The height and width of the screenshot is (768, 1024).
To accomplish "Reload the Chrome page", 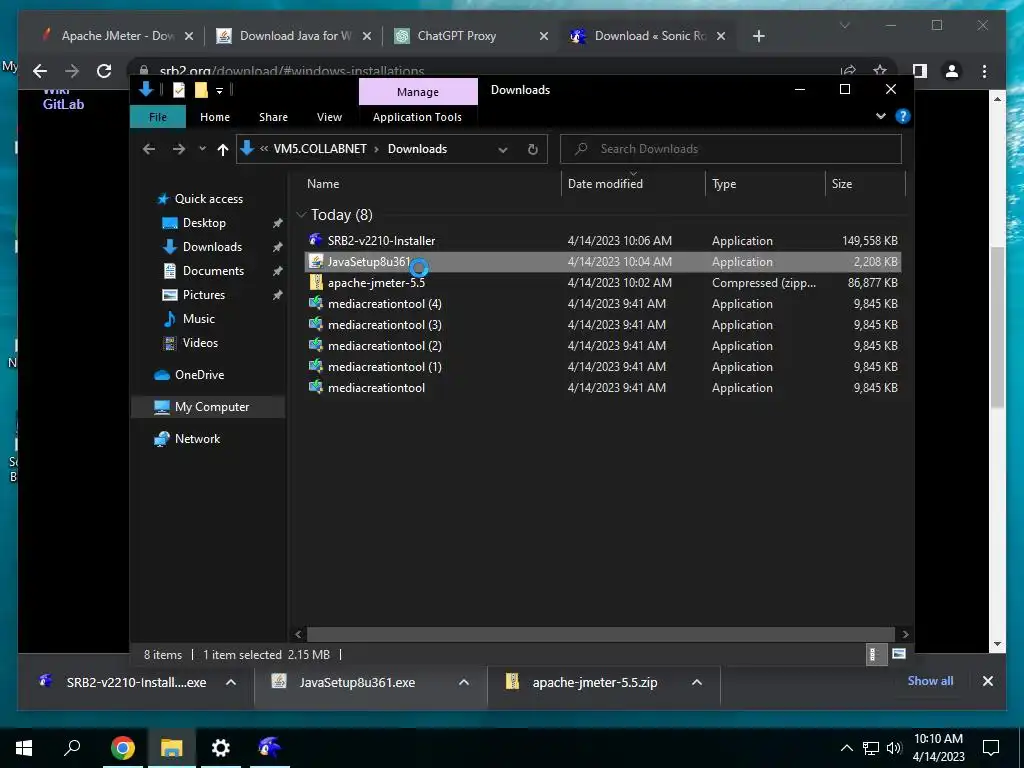I will (x=104, y=71).
